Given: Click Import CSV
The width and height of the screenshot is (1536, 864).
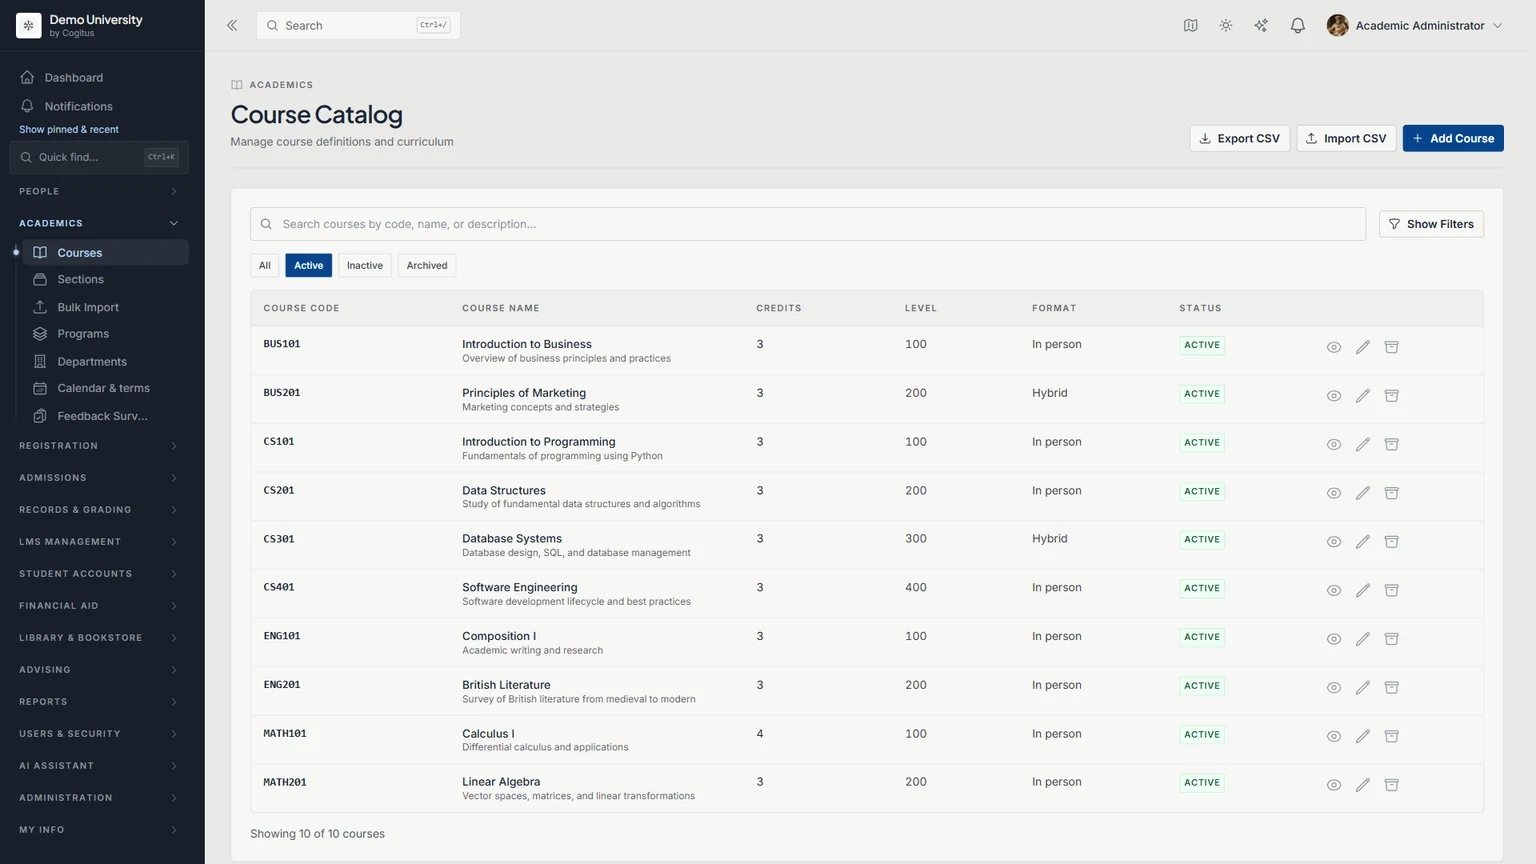Looking at the screenshot, I should coord(1346,138).
